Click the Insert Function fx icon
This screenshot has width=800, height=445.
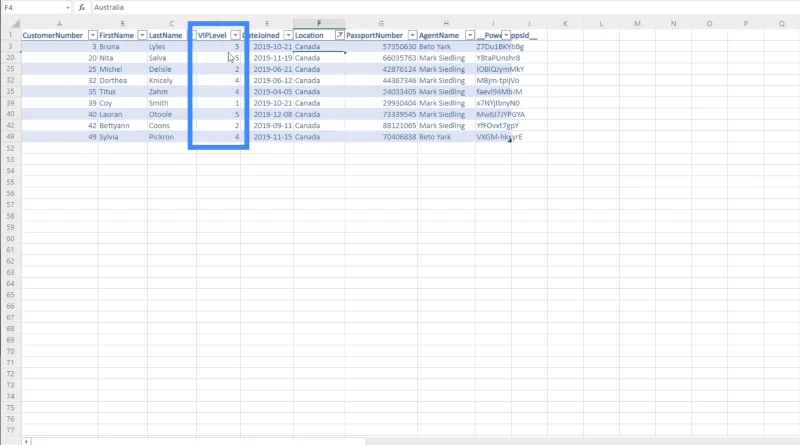click(82, 8)
